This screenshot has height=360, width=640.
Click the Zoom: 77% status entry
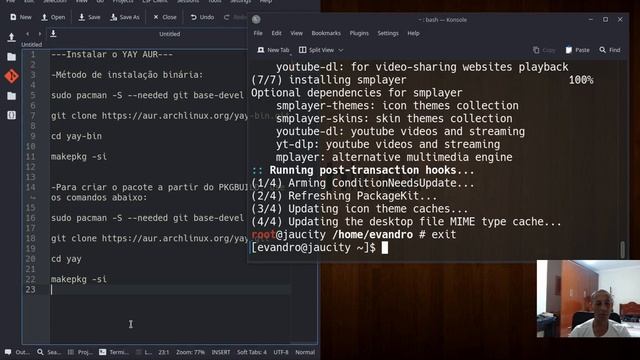tap(190, 352)
